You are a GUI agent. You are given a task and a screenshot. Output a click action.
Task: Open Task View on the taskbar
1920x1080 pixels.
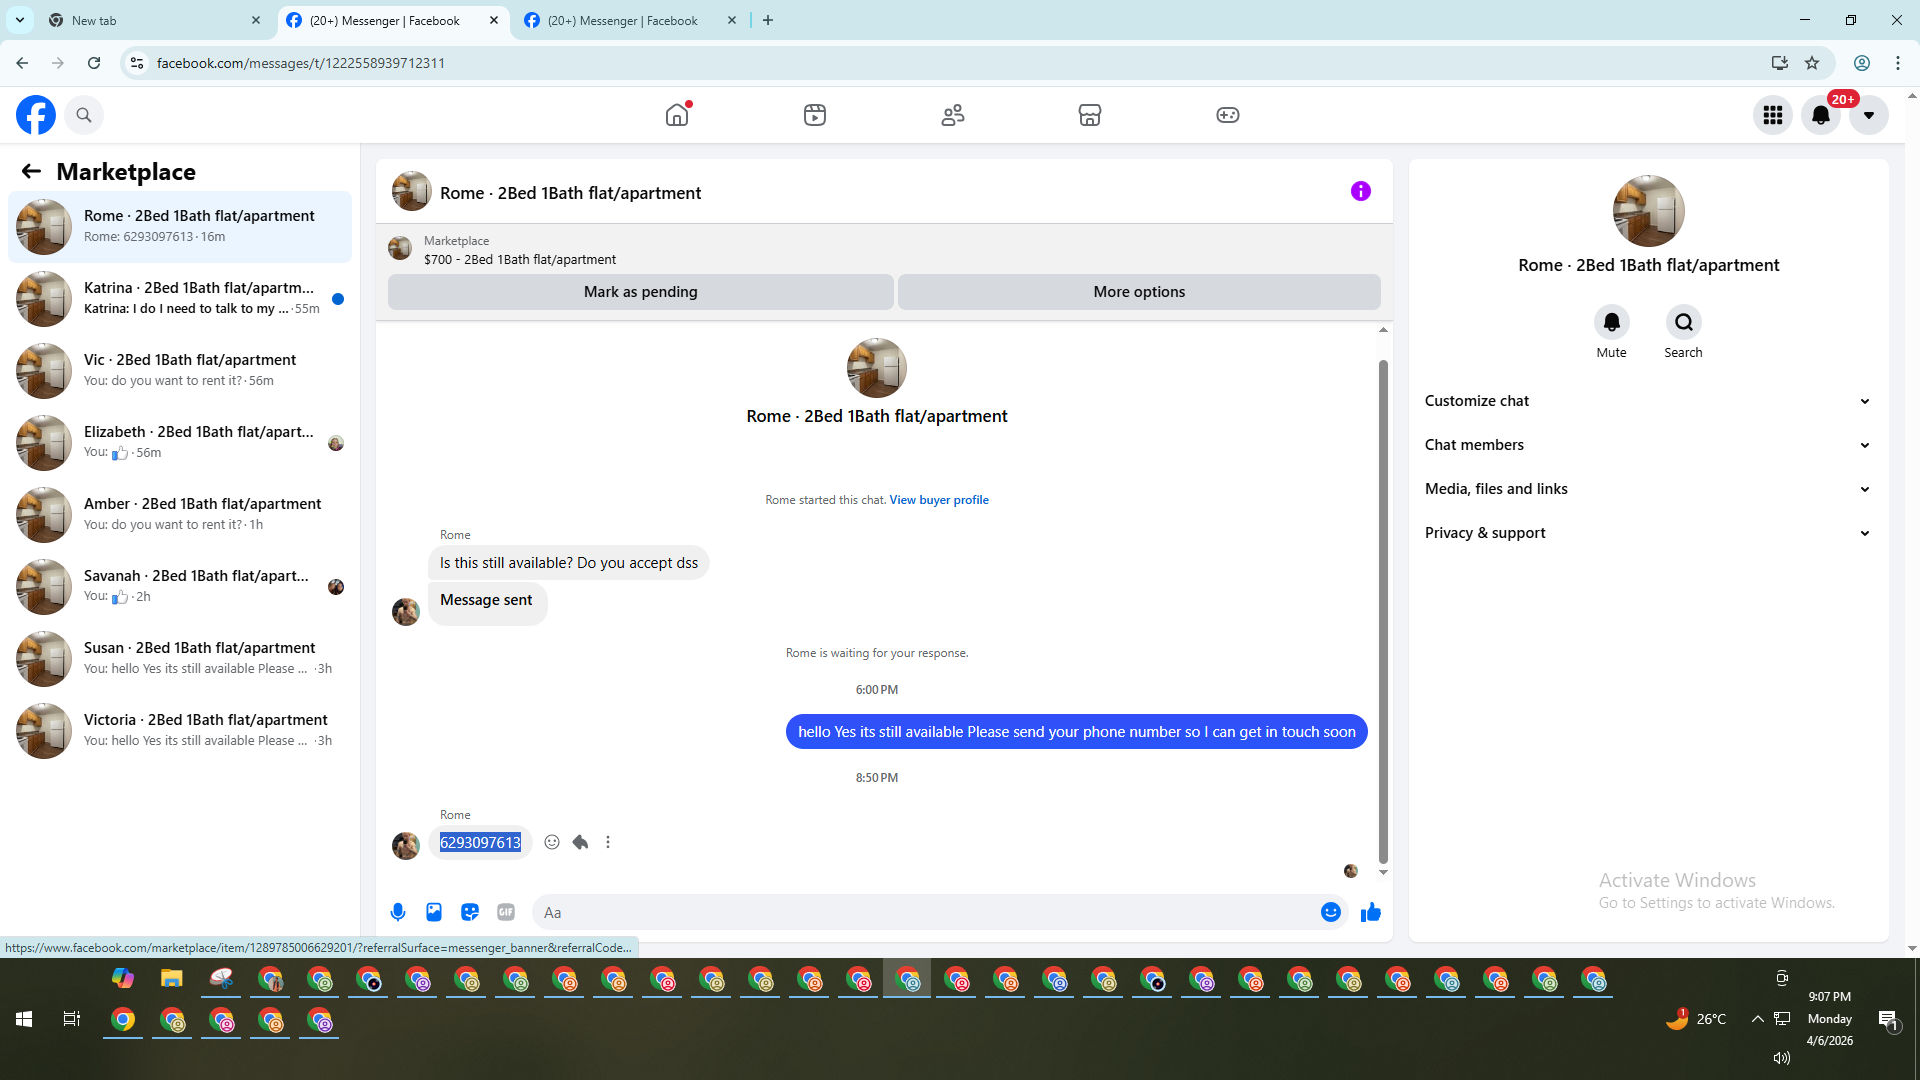72,1019
